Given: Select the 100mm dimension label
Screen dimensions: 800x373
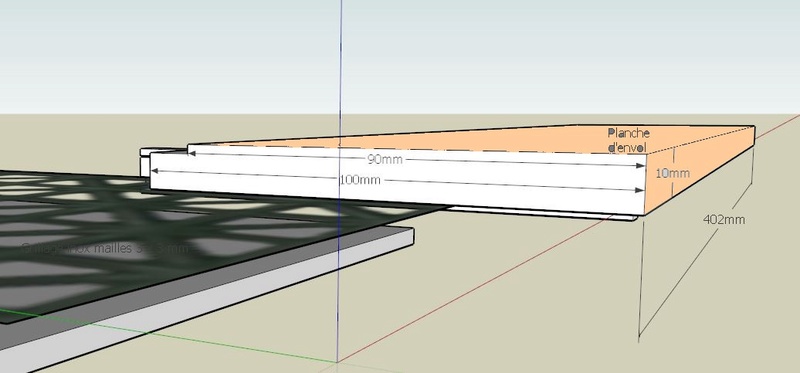Looking at the screenshot, I should 360,180.
